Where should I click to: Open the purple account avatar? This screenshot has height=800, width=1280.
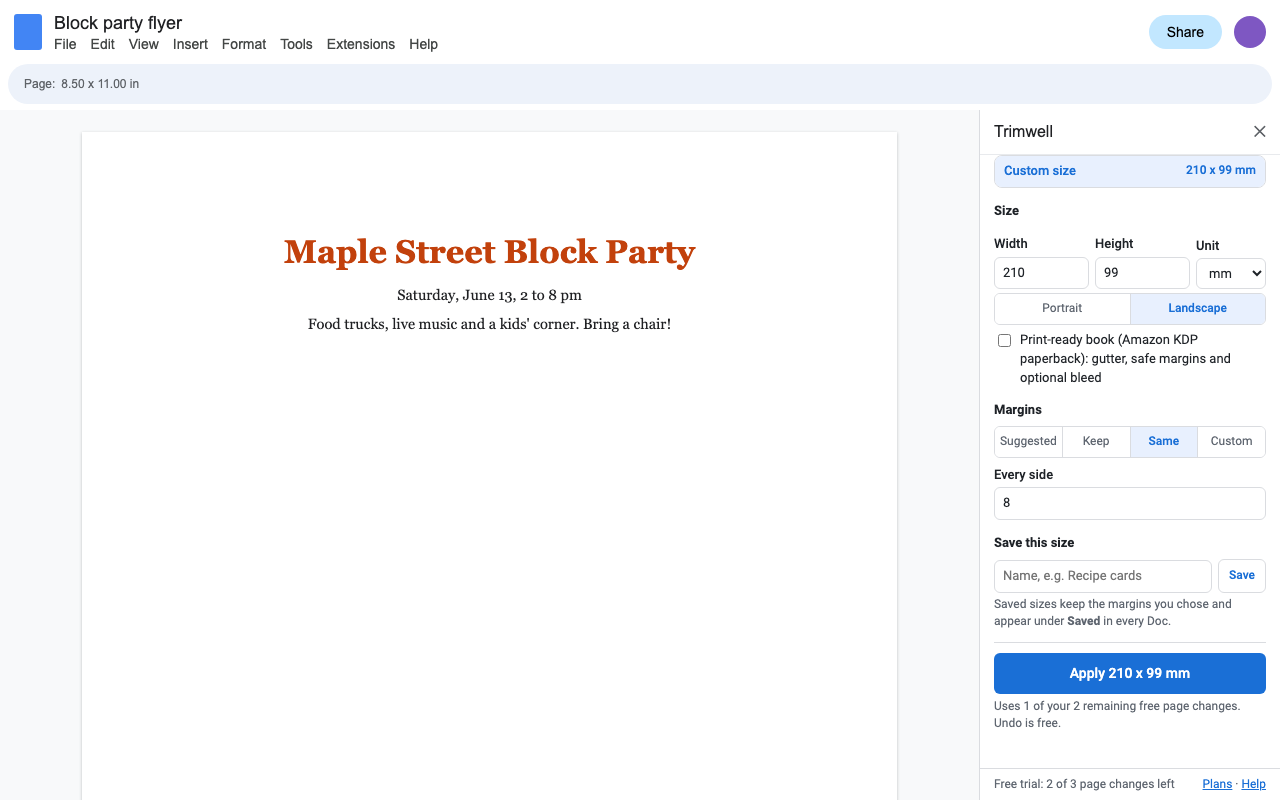[1250, 32]
